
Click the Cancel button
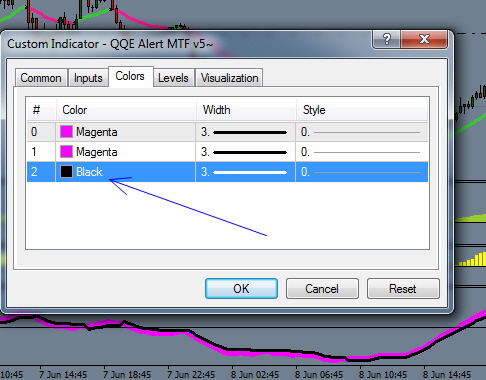[x=322, y=289]
